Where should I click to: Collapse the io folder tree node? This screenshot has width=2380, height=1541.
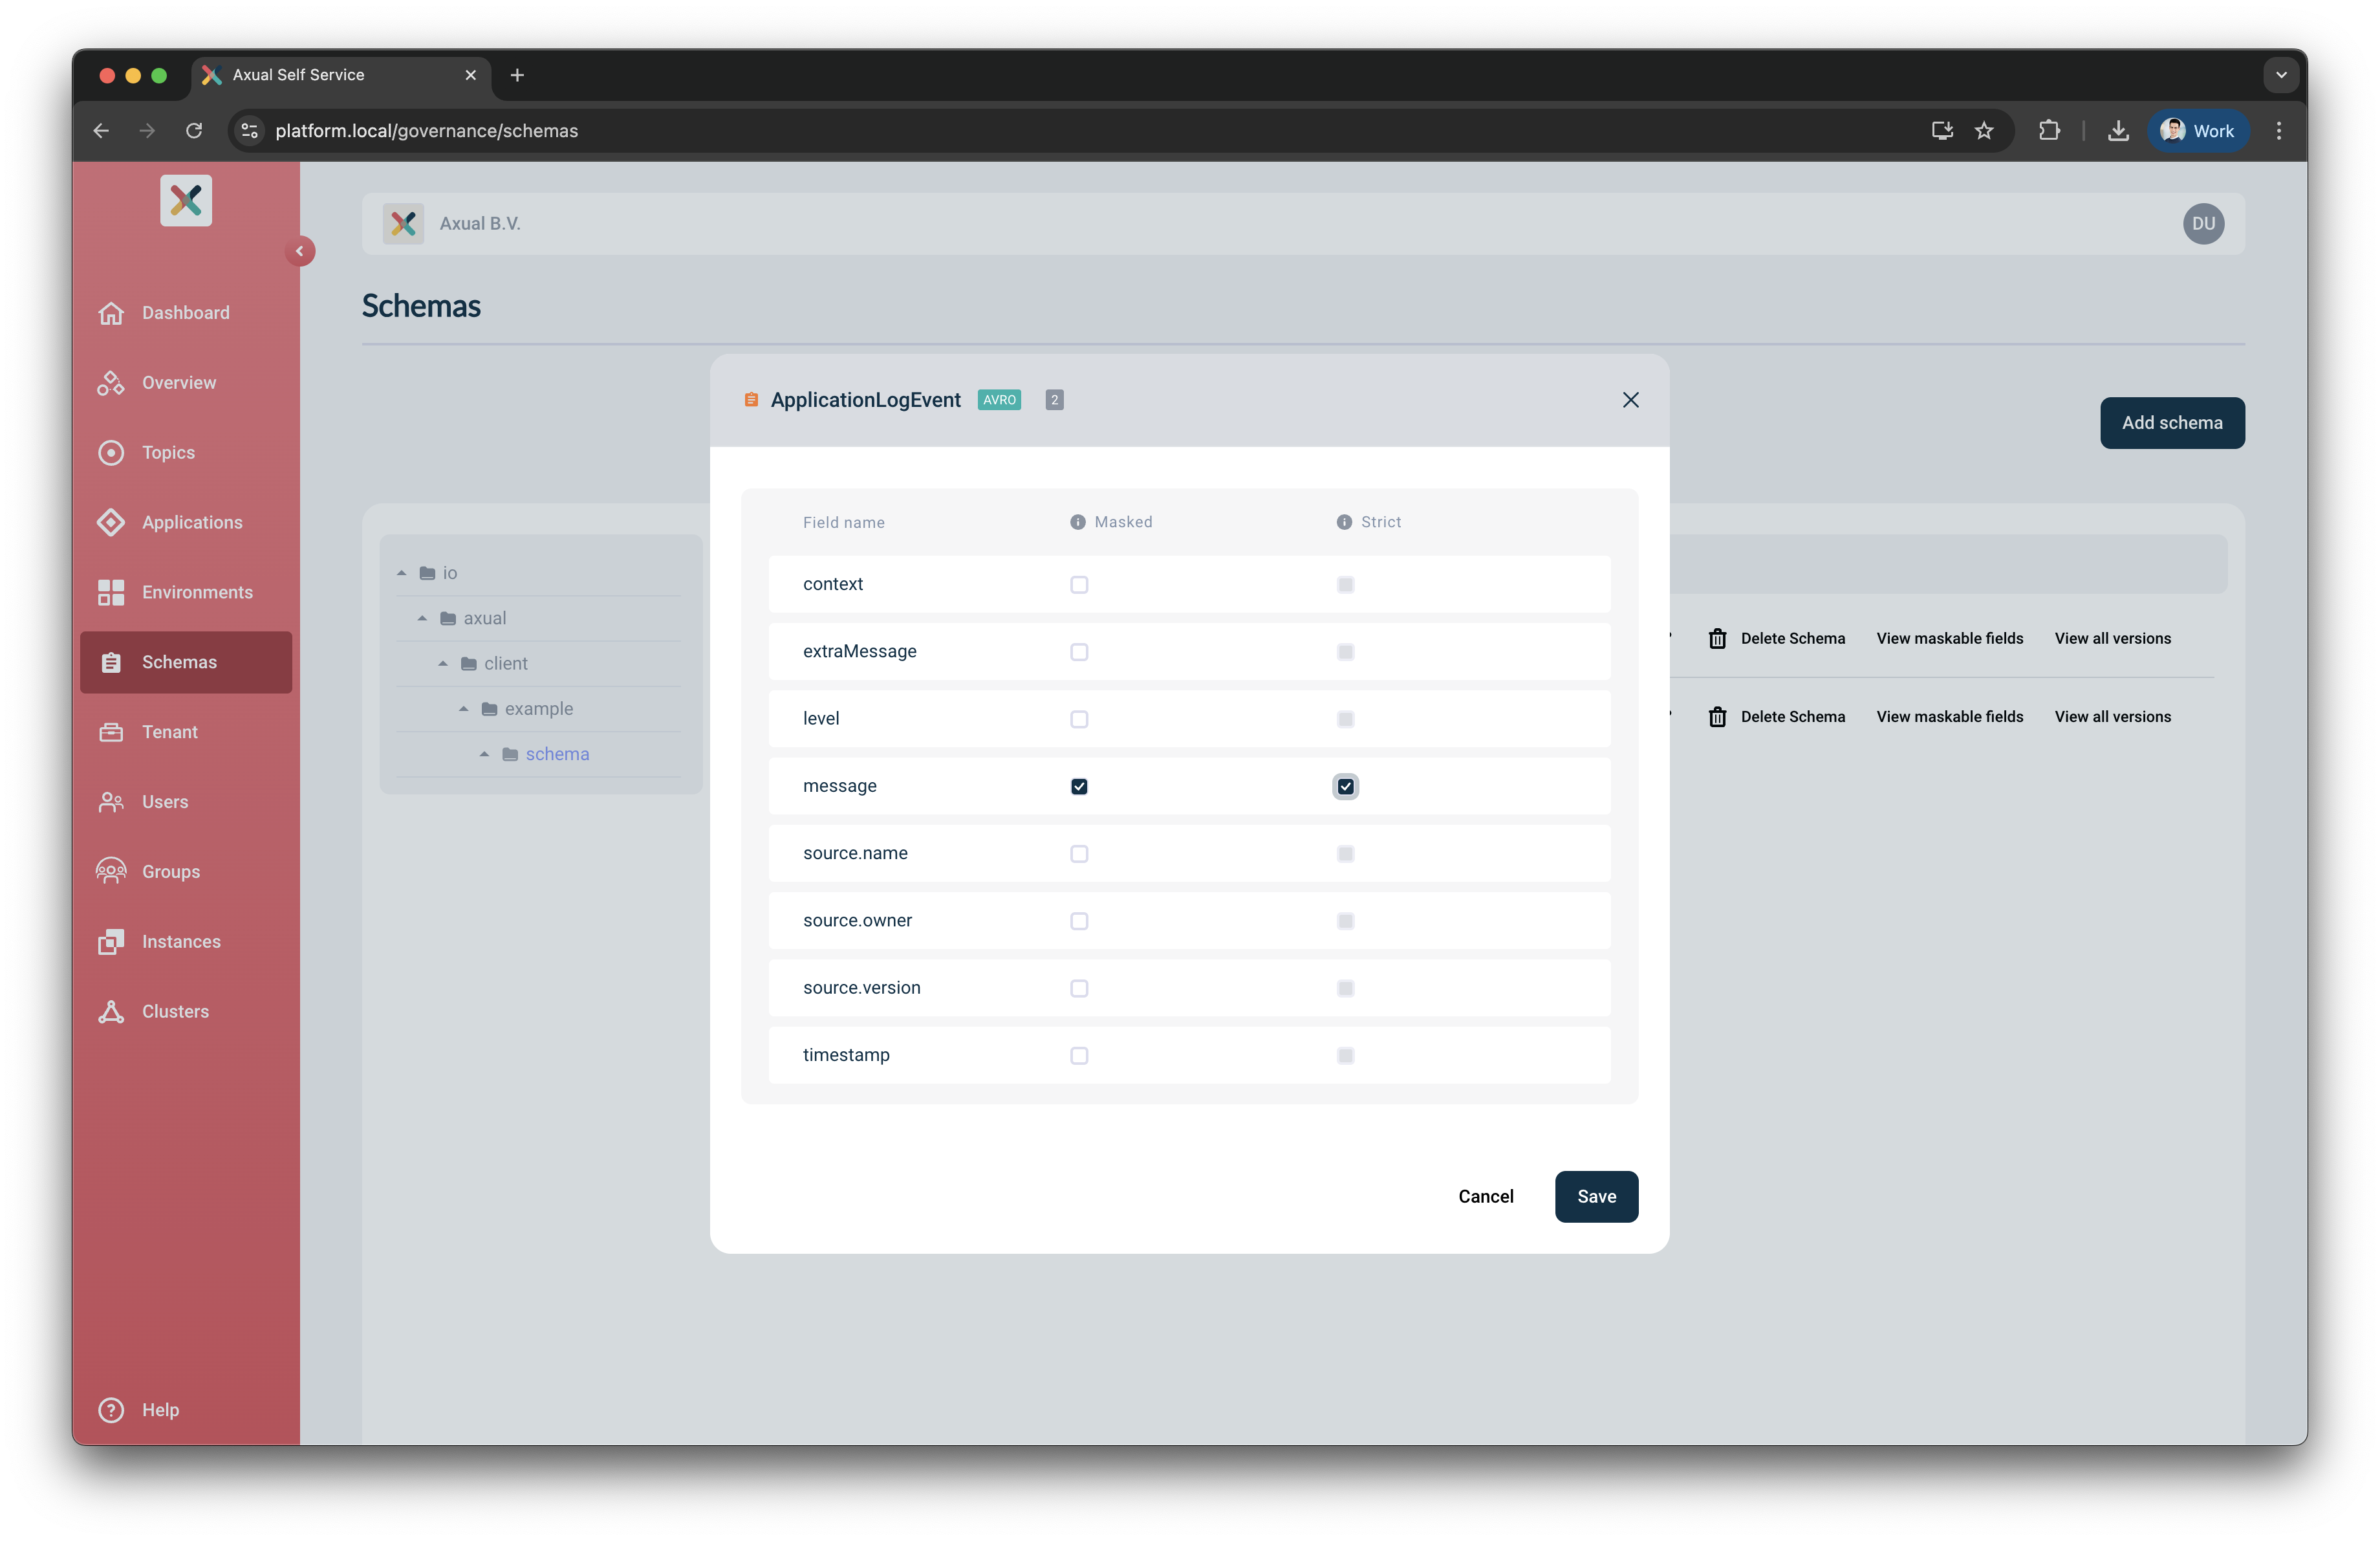(402, 573)
